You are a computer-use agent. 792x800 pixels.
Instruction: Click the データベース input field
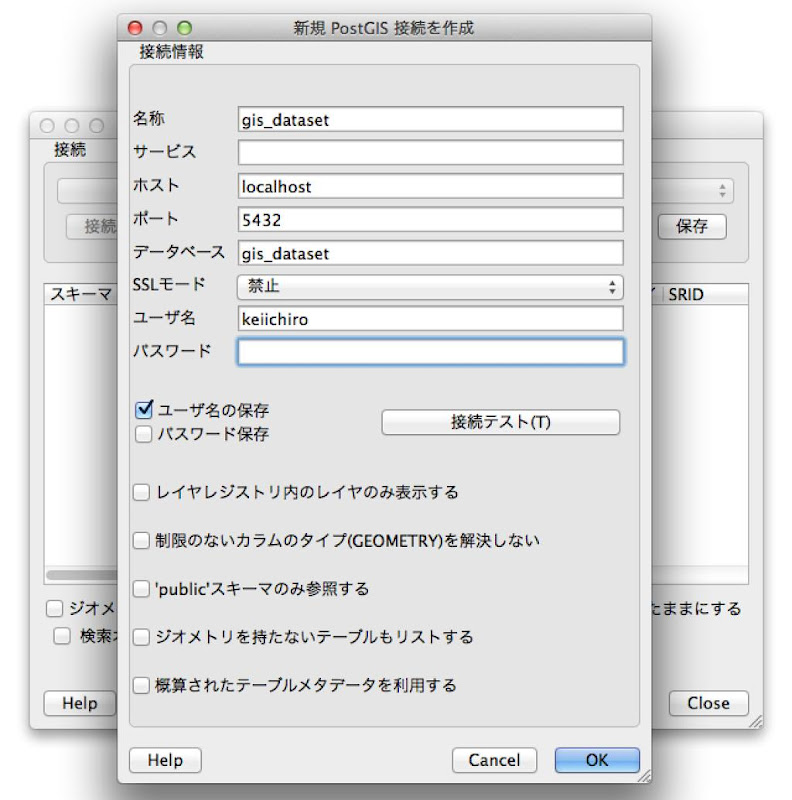pos(430,253)
